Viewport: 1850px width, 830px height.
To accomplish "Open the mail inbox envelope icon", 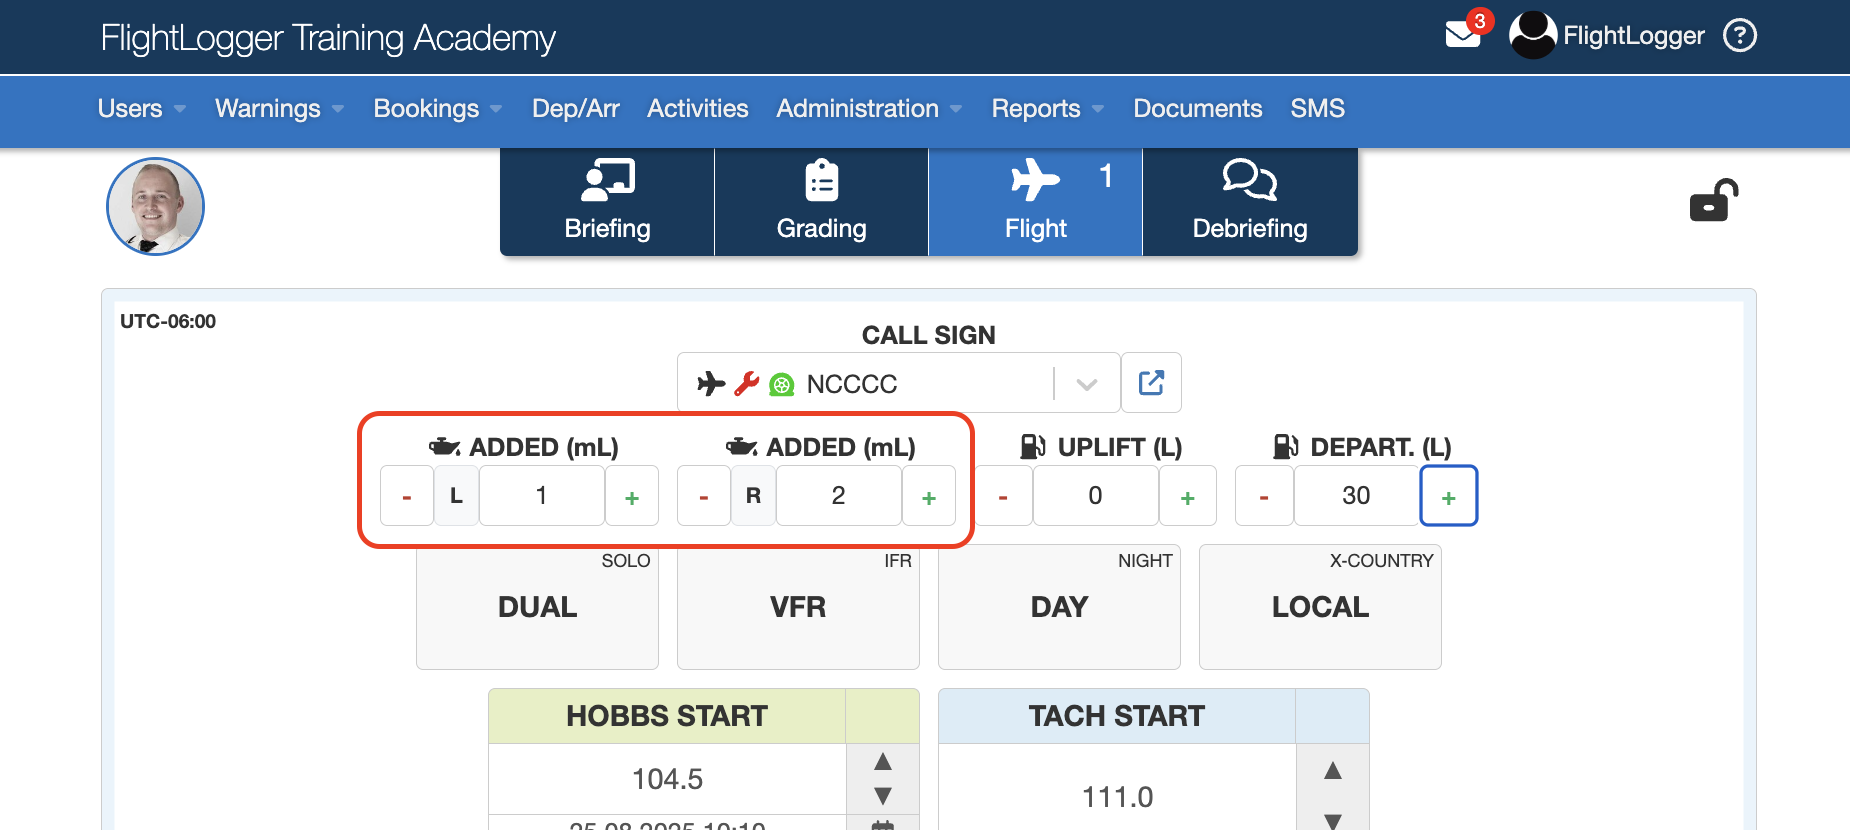I will point(1463,35).
